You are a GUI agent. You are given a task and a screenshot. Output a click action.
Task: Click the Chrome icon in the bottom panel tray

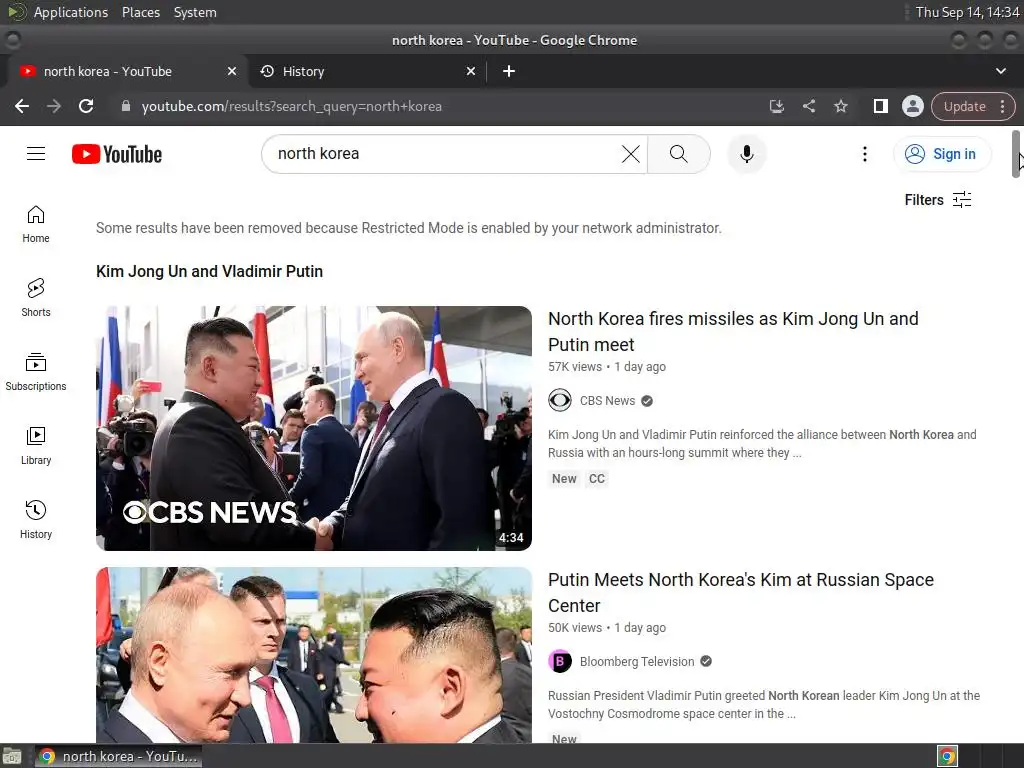(947, 756)
